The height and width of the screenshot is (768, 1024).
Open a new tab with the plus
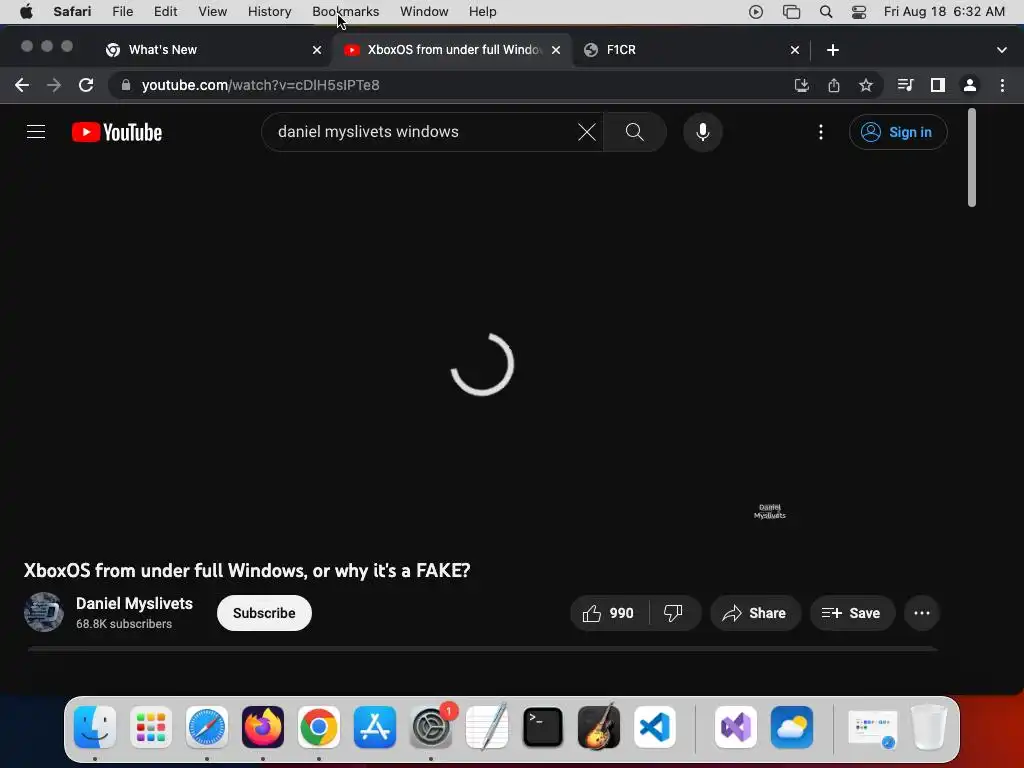pos(833,50)
